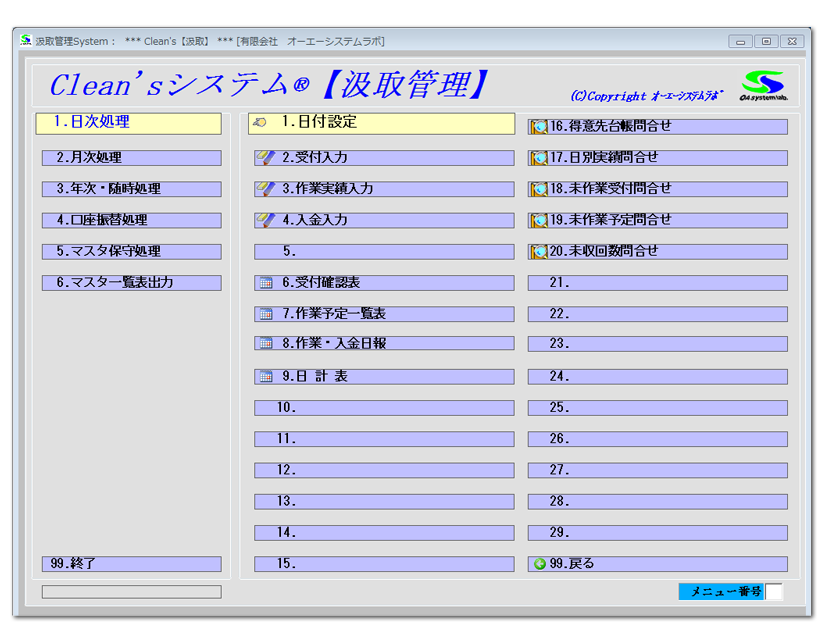This screenshot has width=820, height=640.
Task: Open 1.日付設定
Action: (382, 124)
